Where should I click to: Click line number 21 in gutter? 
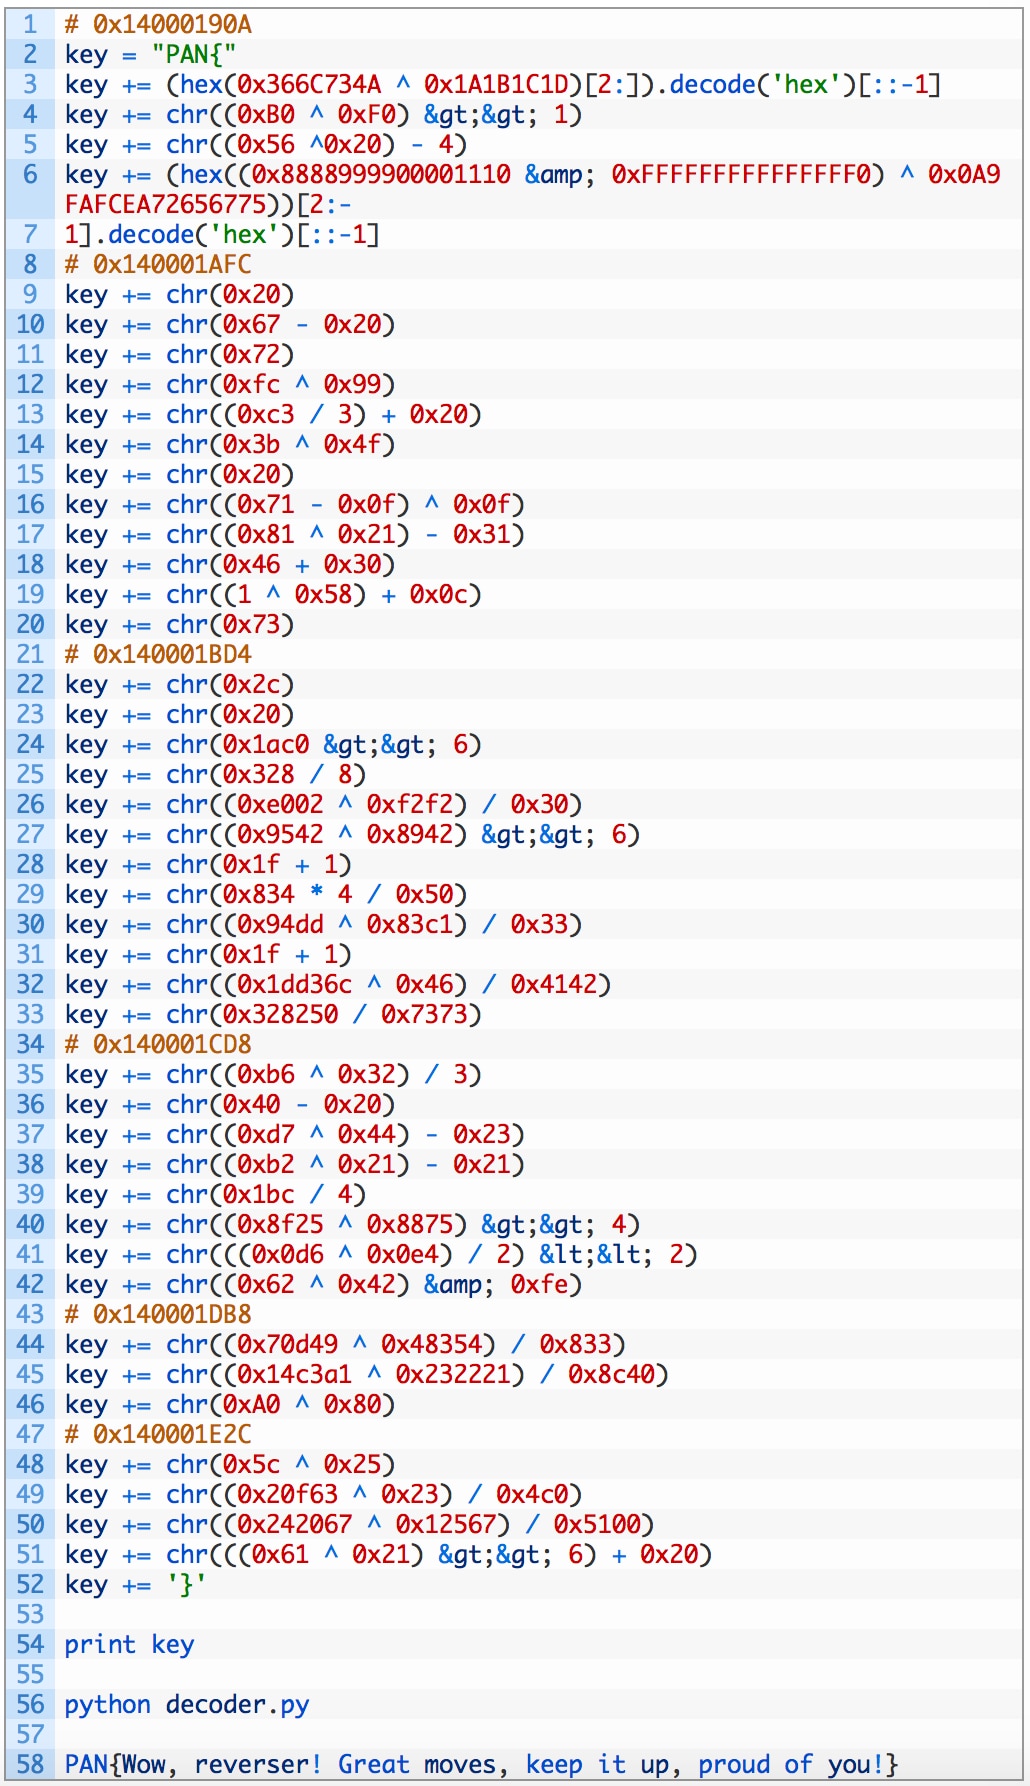pyautogui.click(x=30, y=654)
